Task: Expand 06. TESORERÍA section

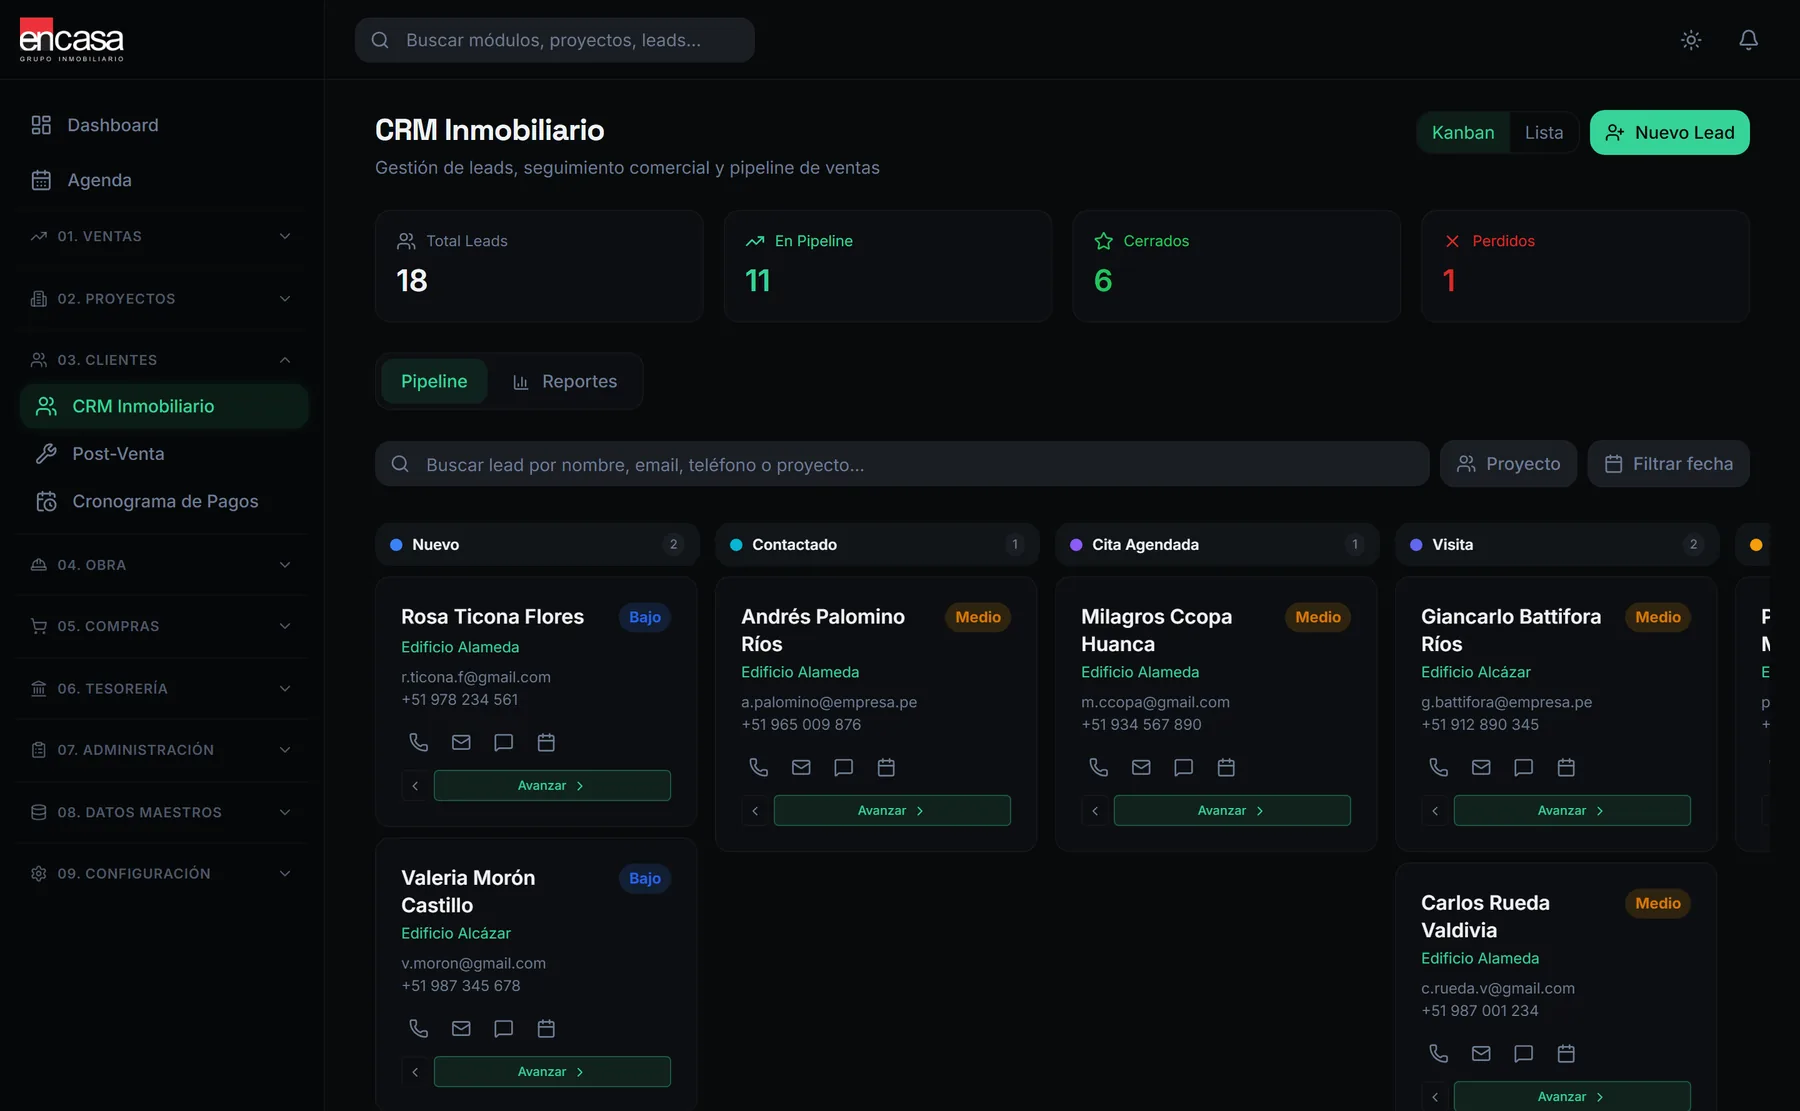Action: pos(162,689)
